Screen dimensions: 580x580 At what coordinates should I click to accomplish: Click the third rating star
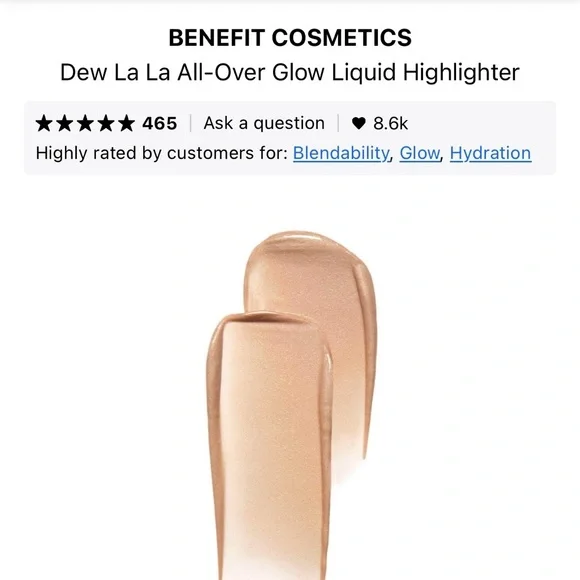coord(85,123)
